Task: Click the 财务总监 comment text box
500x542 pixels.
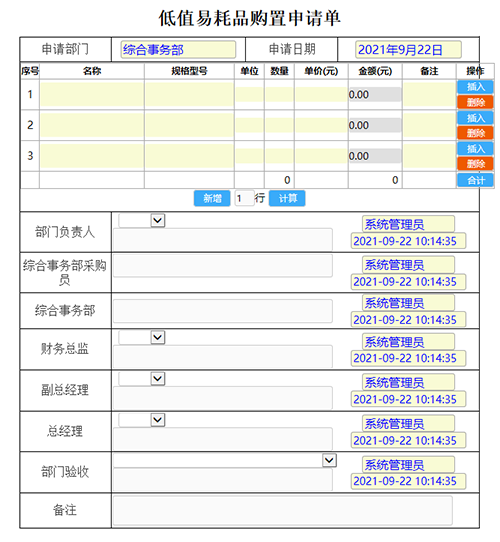Action: pos(223,356)
